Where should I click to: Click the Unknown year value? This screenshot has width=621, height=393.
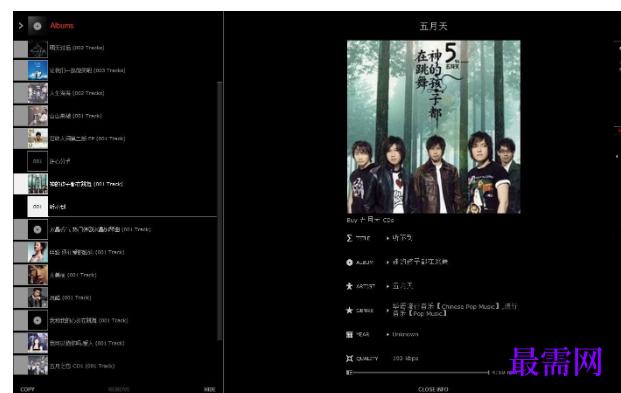pyautogui.click(x=405, y=334)
